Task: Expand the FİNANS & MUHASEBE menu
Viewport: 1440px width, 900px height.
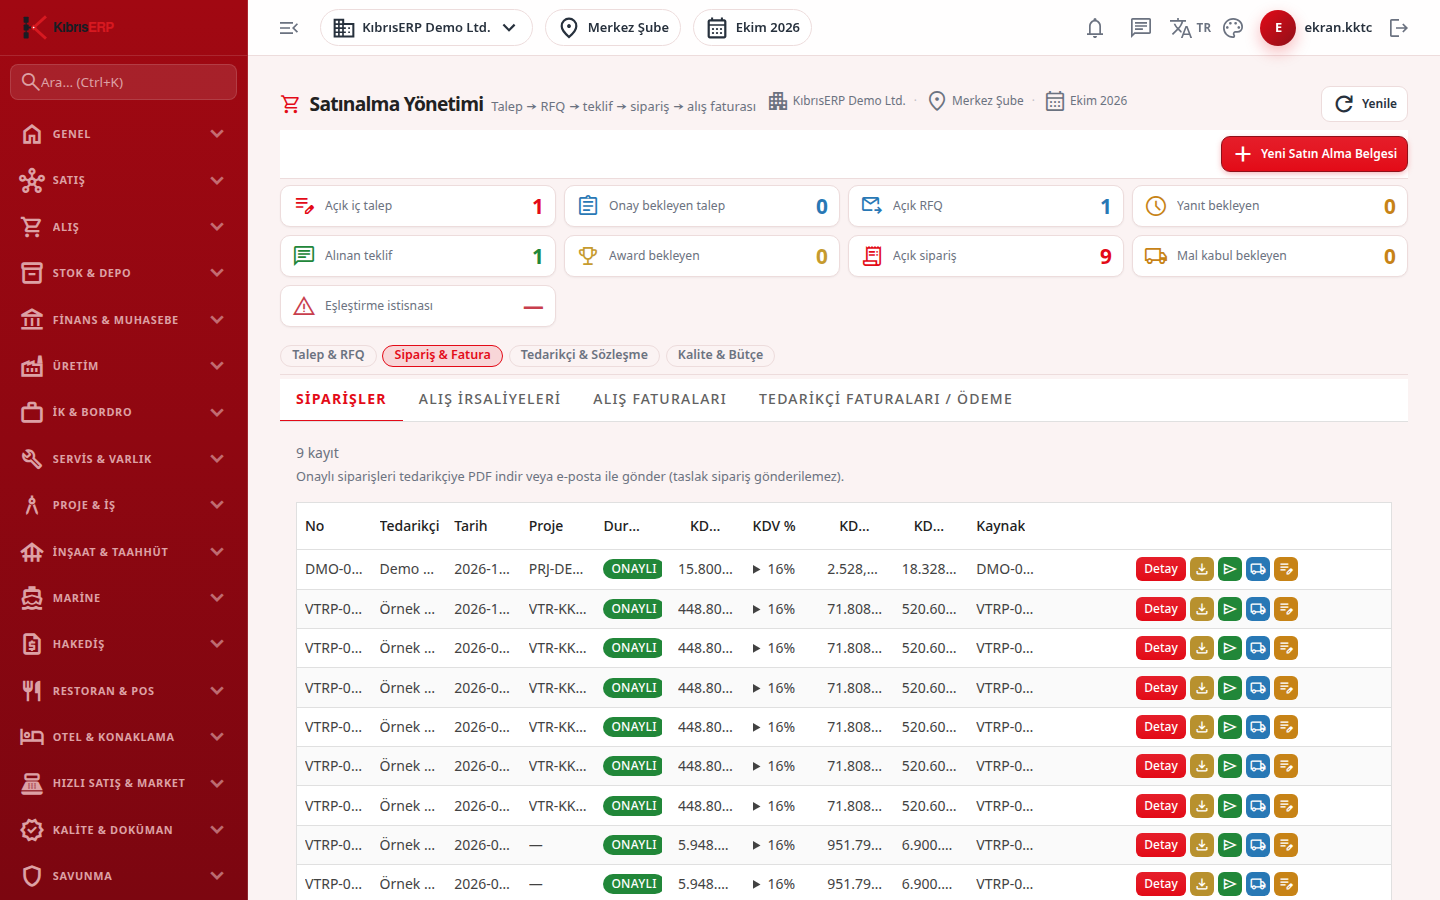Action: (124, 320)
